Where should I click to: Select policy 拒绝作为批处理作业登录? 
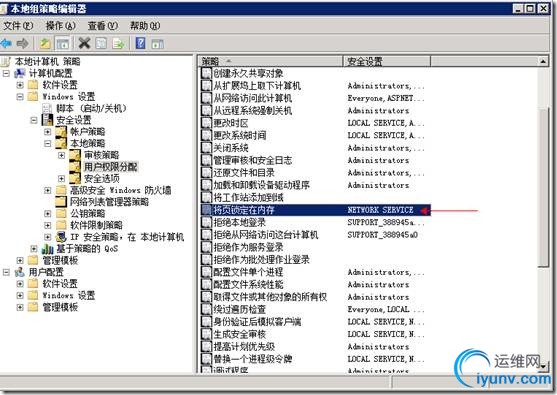coord(261,260)
